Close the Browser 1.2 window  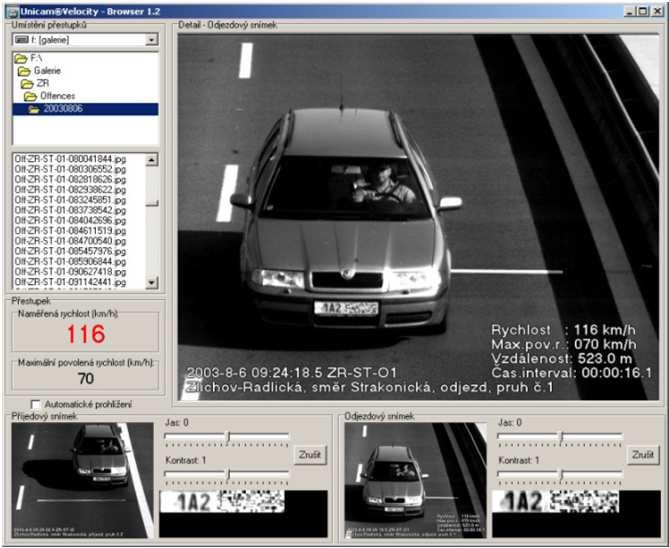point(657,12)
